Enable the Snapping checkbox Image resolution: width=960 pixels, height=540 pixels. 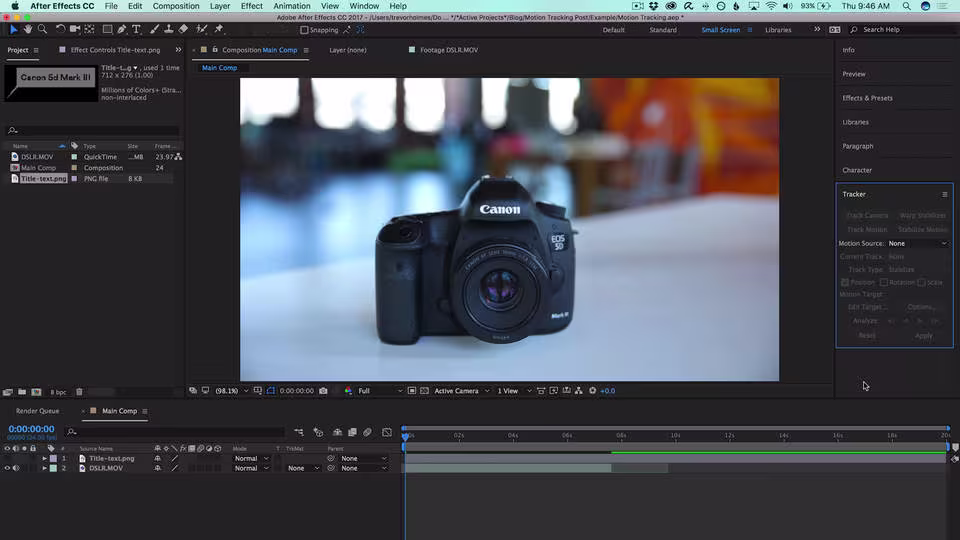pos(304,29)
